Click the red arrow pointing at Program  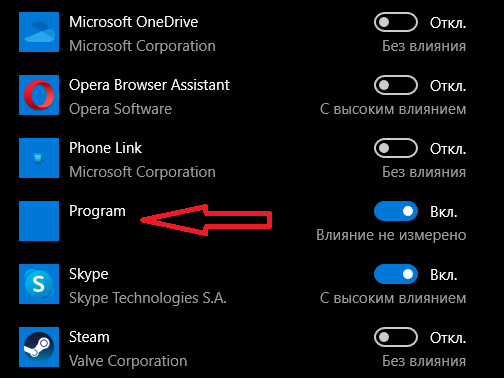pos(206,220)
